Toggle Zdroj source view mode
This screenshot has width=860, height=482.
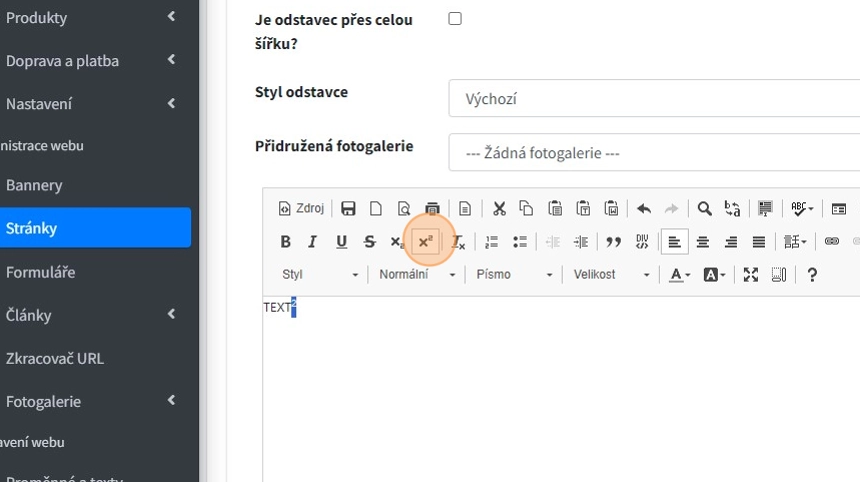click(x=301, y=209)
